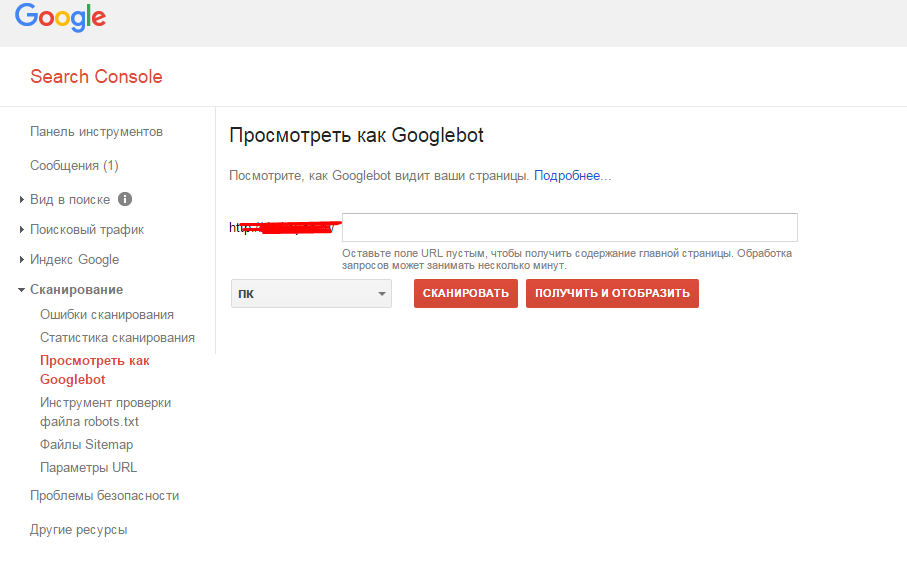The width and height of the screenshot is (907, 571).
Task: Open Проблемы безопасности
Action: click(x=104, y=495)
